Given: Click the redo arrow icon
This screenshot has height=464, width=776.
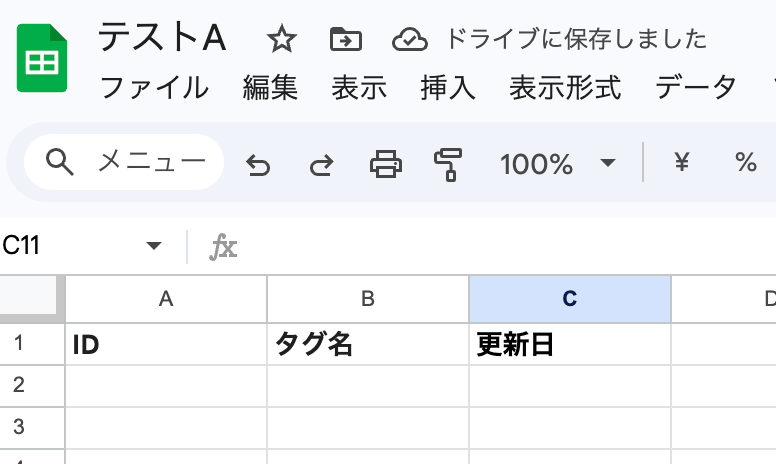Looking at the screenshot, I should [x=321, y=163].
